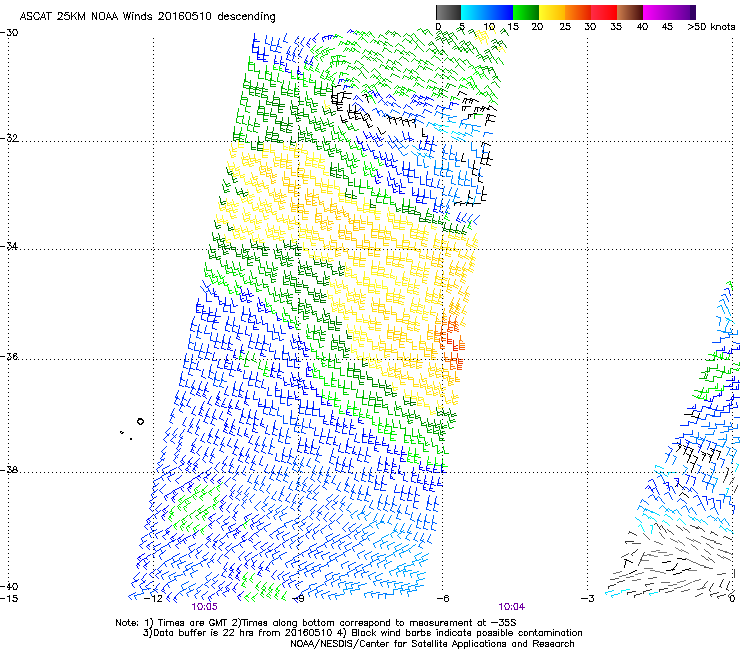Click the title 'ASCAT 25KM NOAA Winds 20160510 descending'

click(147, 17)
